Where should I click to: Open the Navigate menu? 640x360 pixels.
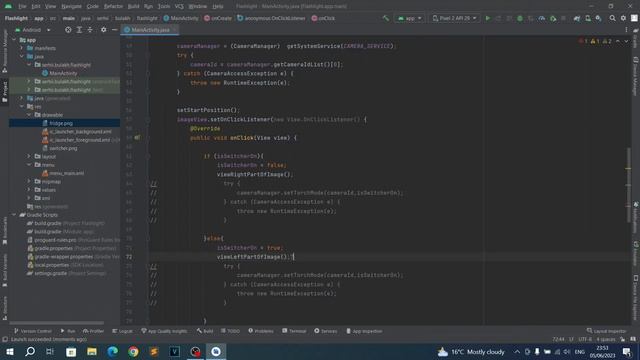[71, 7]
